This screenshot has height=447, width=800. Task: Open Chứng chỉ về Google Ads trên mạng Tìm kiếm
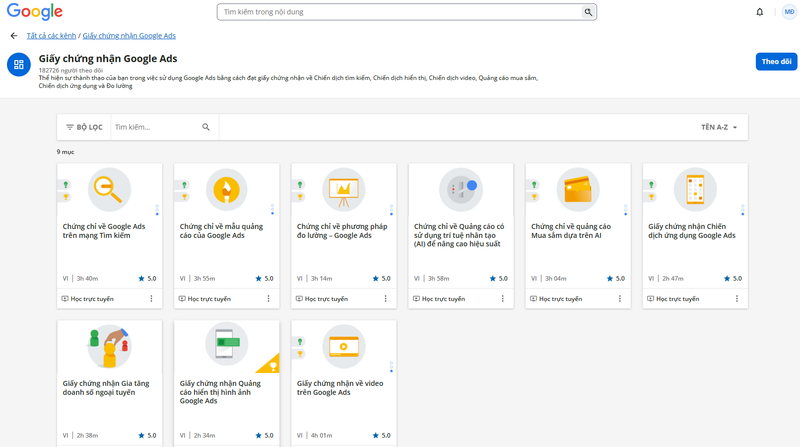[x=104, y=231]
